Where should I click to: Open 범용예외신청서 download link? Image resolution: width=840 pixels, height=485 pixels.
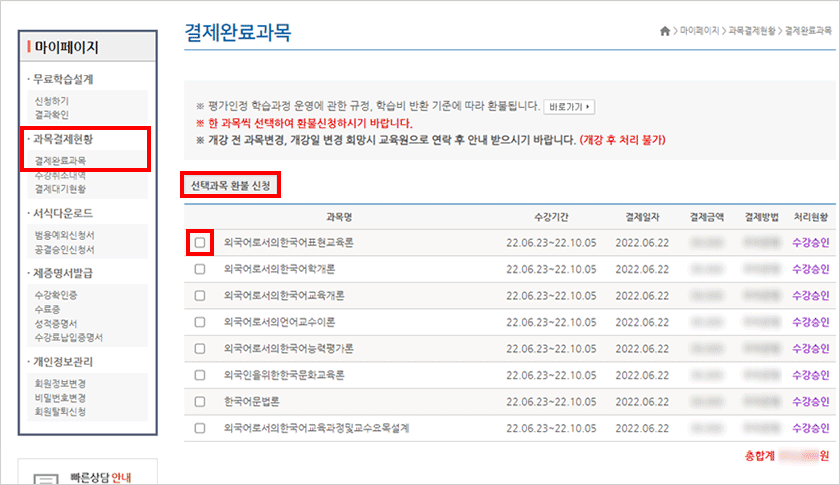(64, 234)
